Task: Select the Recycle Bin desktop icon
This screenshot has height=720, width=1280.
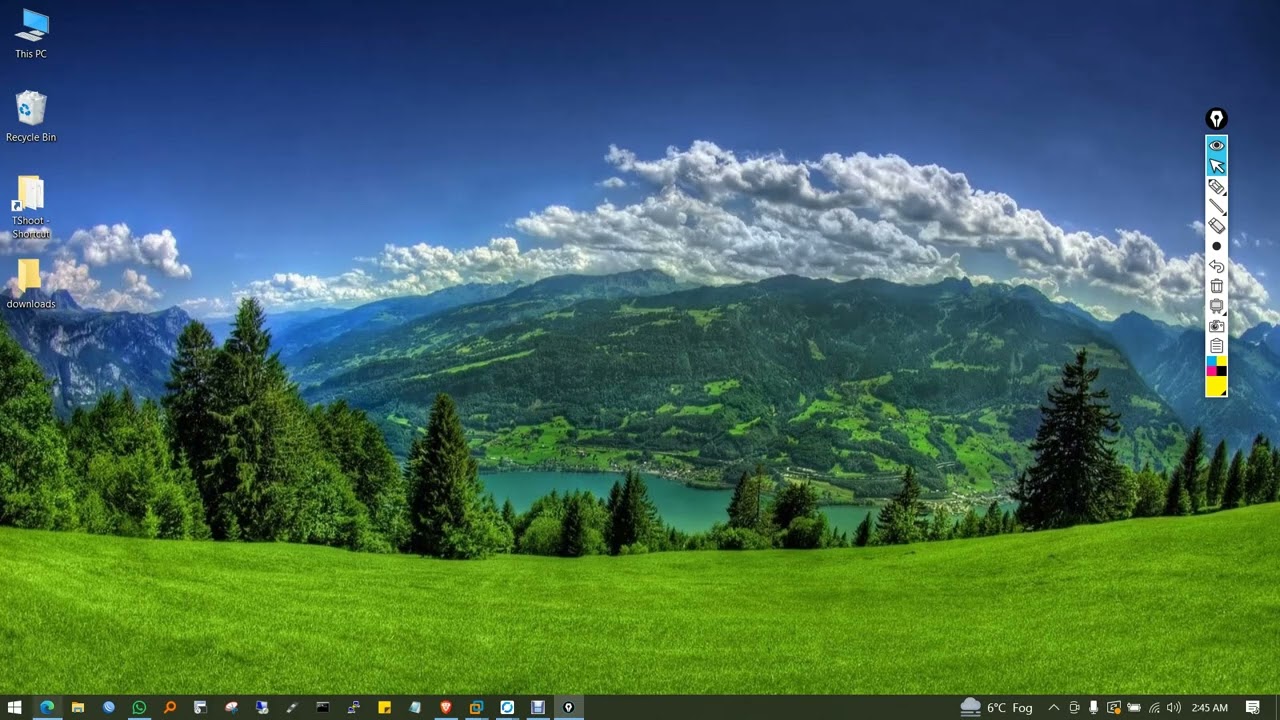Action: coord(31,117)
